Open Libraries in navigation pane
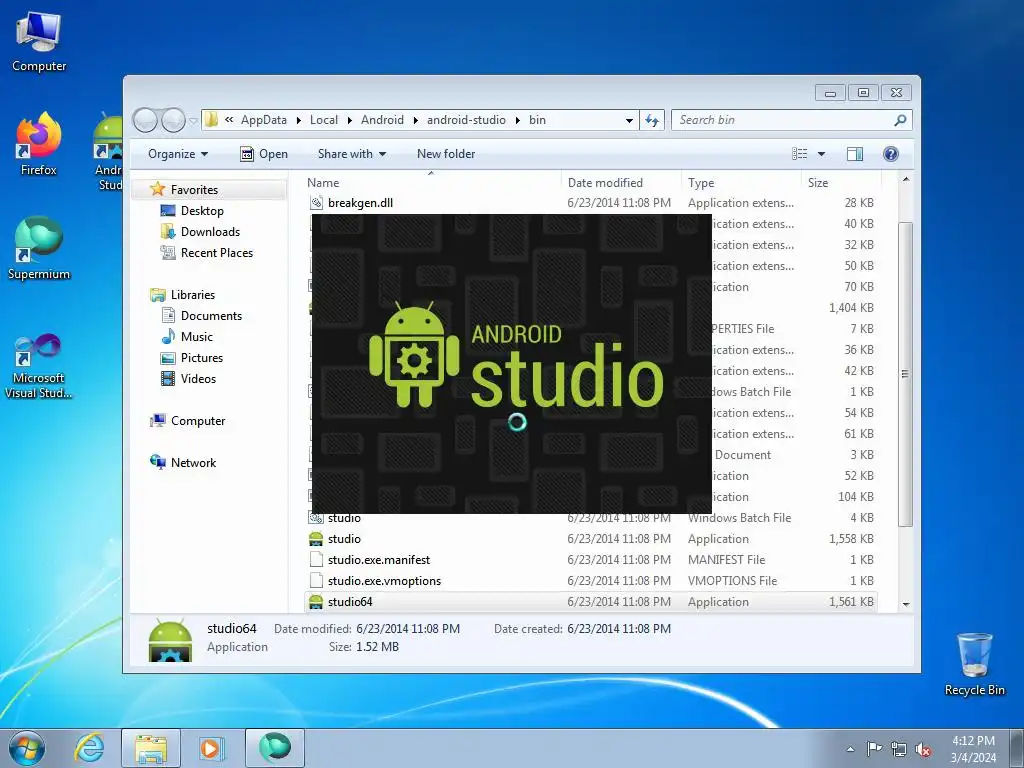The image size is (1024, 768). [x=193, y=295]
